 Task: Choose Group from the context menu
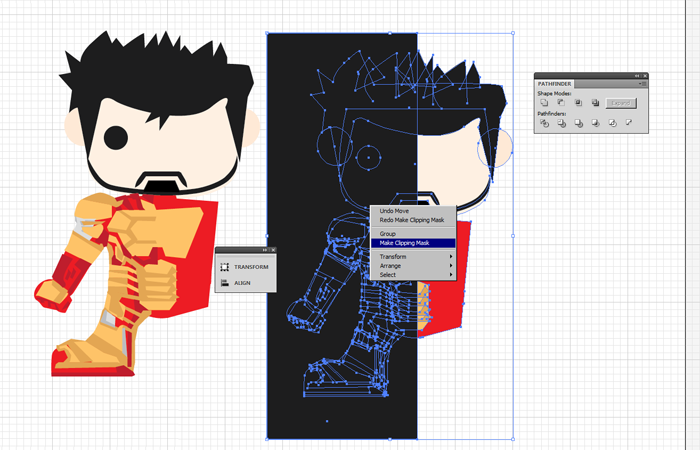click(x=413, y=234)
